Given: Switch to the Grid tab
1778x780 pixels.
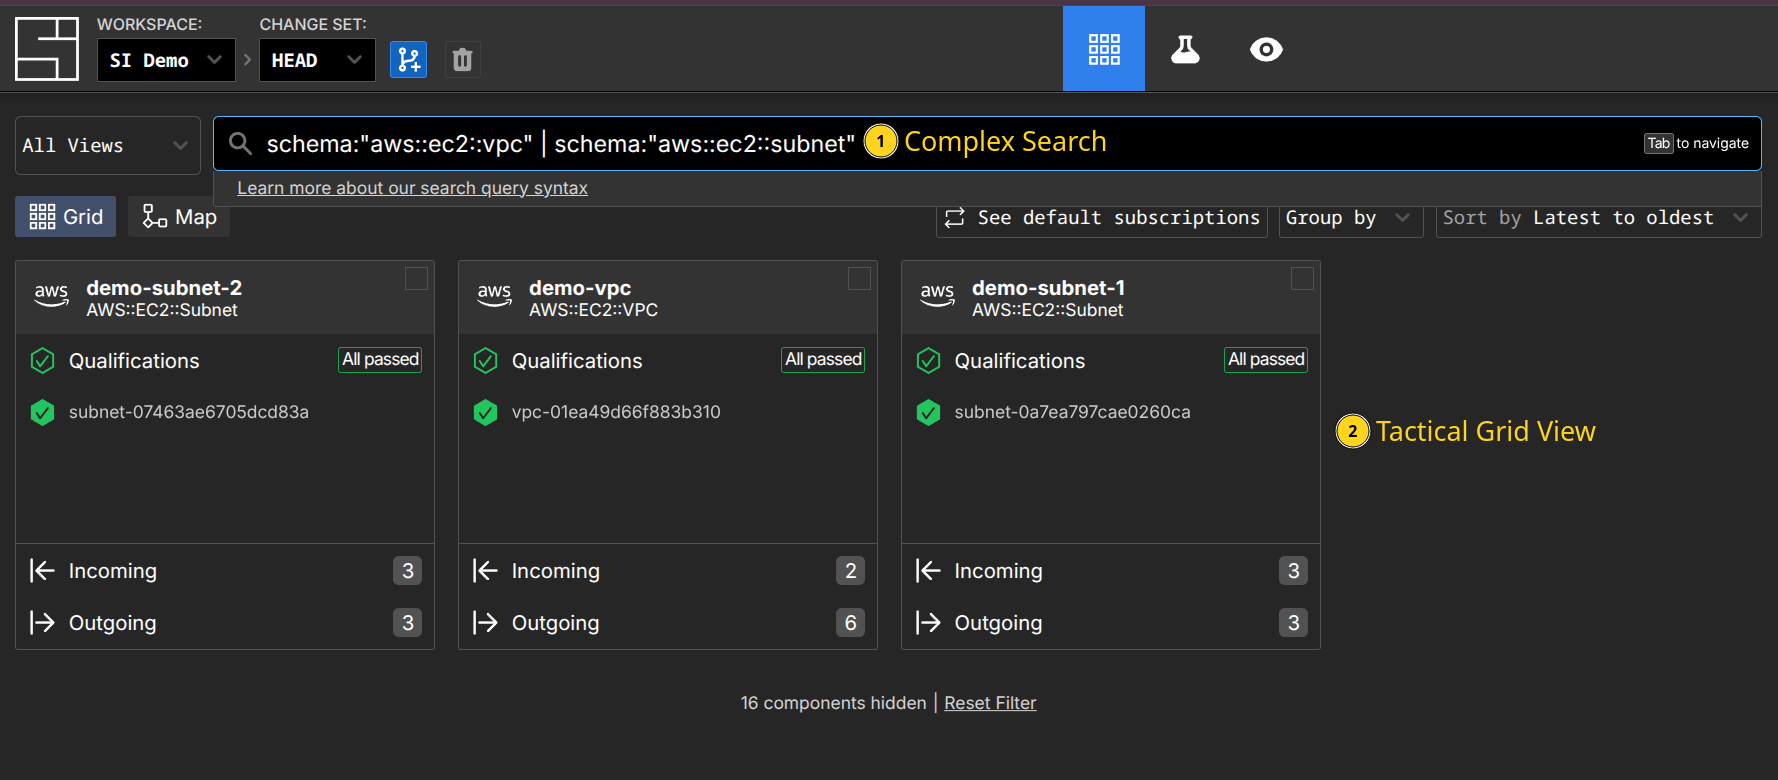Looking at the screenshot, I should click(x=66, y=217).
